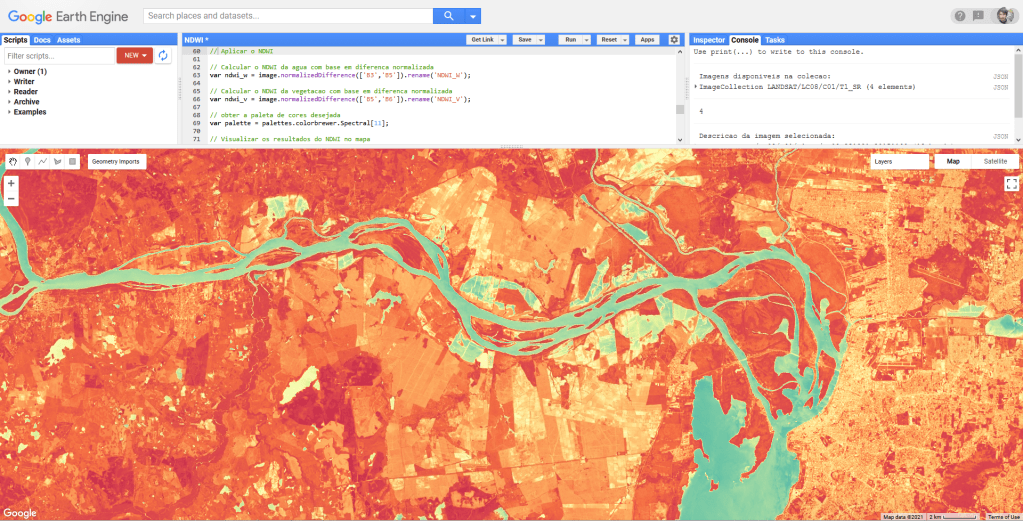Switch base layer to Map view
Screen dimensions: 1023x521
point(952,161)
